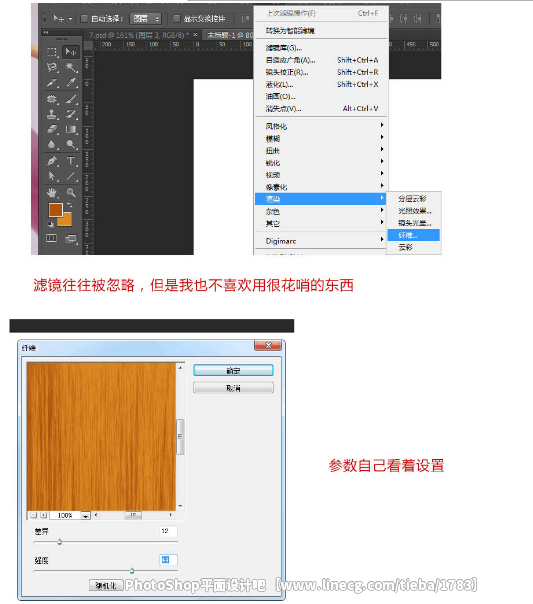Open the Move tool preset picker arrow
Screen dimensions: 533x604
70,19
